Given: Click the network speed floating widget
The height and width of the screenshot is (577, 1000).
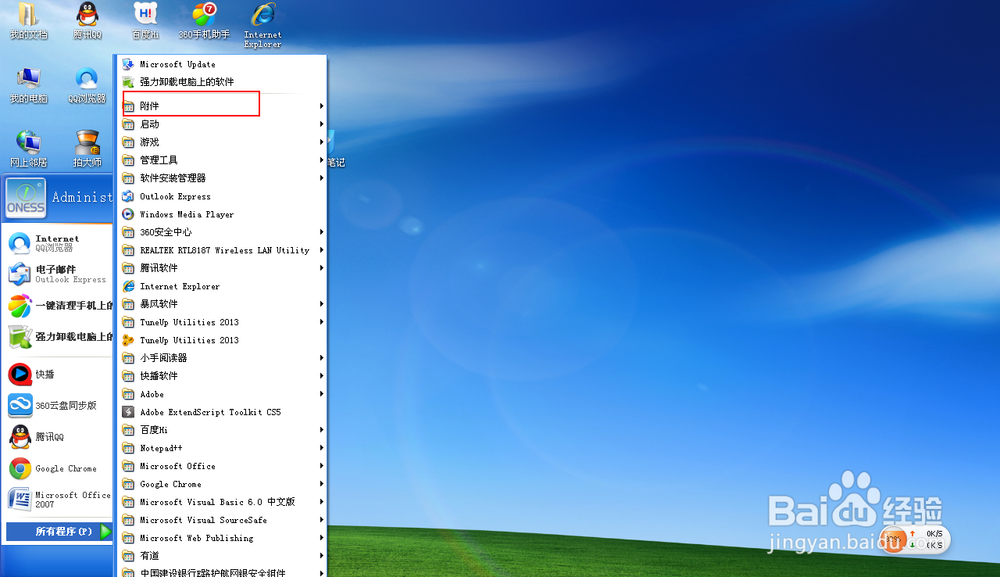Looking at the screenshot, I should pyautogui.click(x=915, y=539).
